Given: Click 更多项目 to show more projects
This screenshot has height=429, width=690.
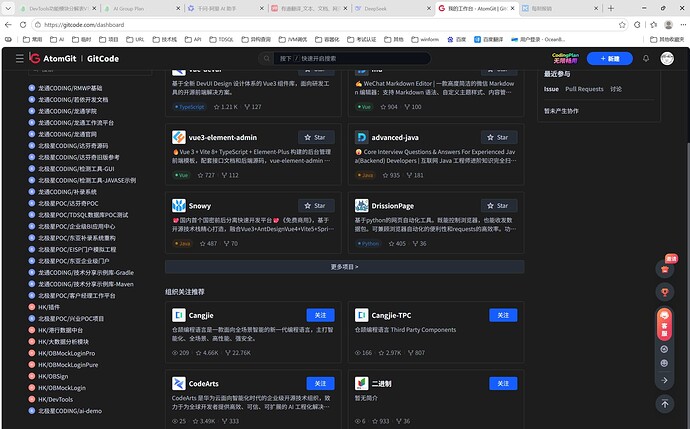Looking at the screenshot, I should [x=345, y=267].
